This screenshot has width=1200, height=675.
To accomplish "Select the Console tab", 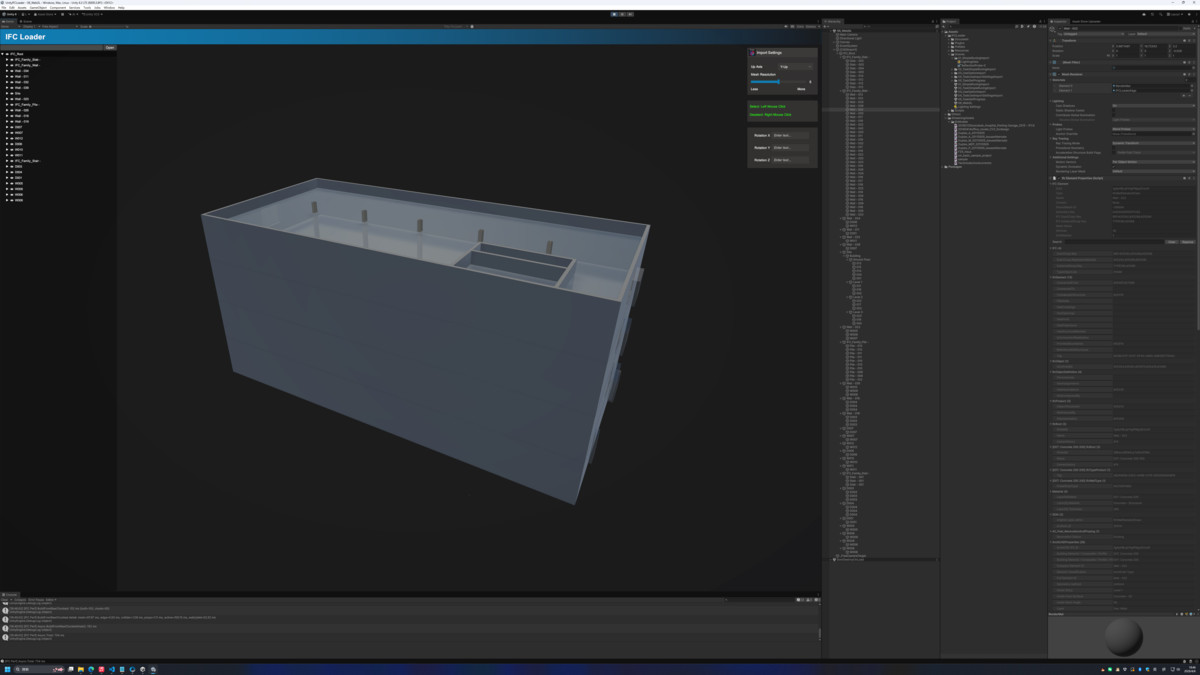I will point(10,594).
